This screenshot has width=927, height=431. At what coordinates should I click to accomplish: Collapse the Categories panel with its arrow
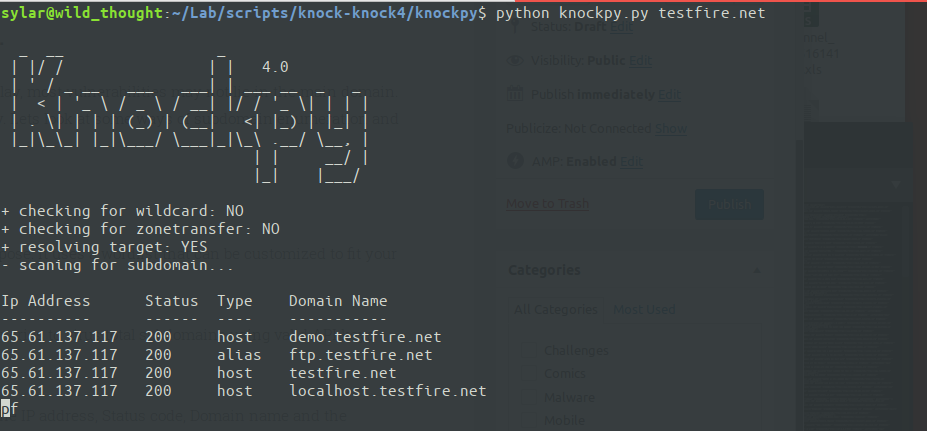756,270
